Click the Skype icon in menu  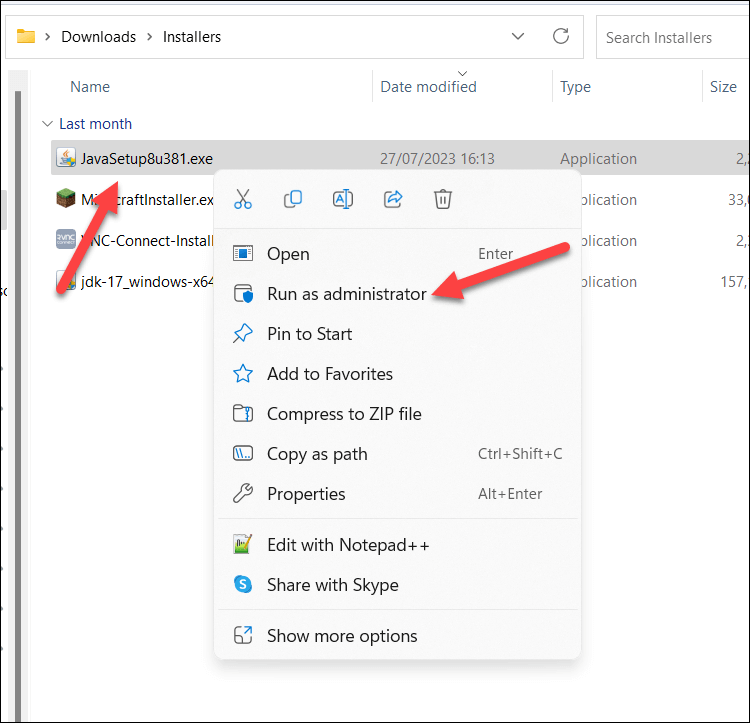(x=243, y=584)
